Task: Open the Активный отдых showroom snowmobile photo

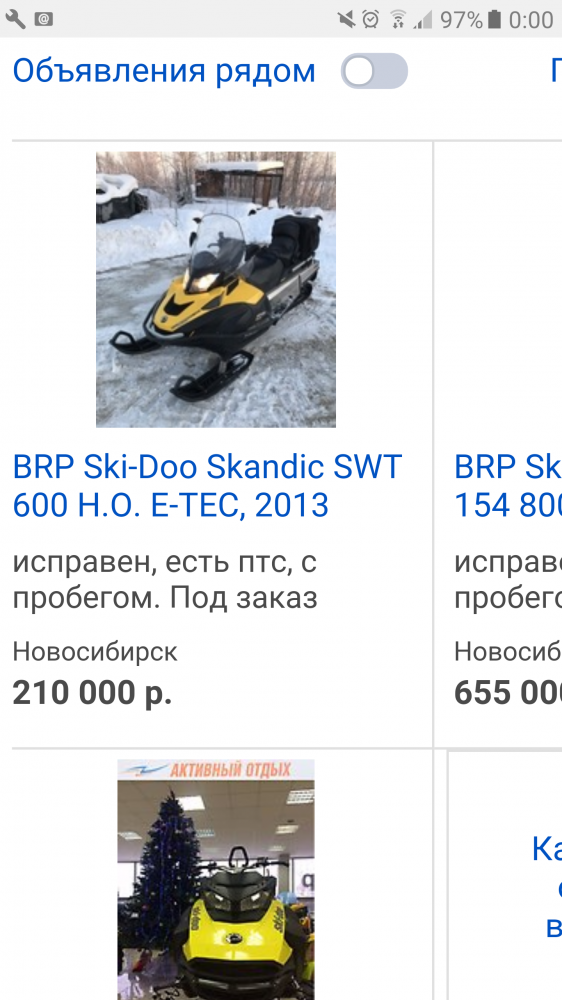Action: pyautogui.click(x=216, y=879)
